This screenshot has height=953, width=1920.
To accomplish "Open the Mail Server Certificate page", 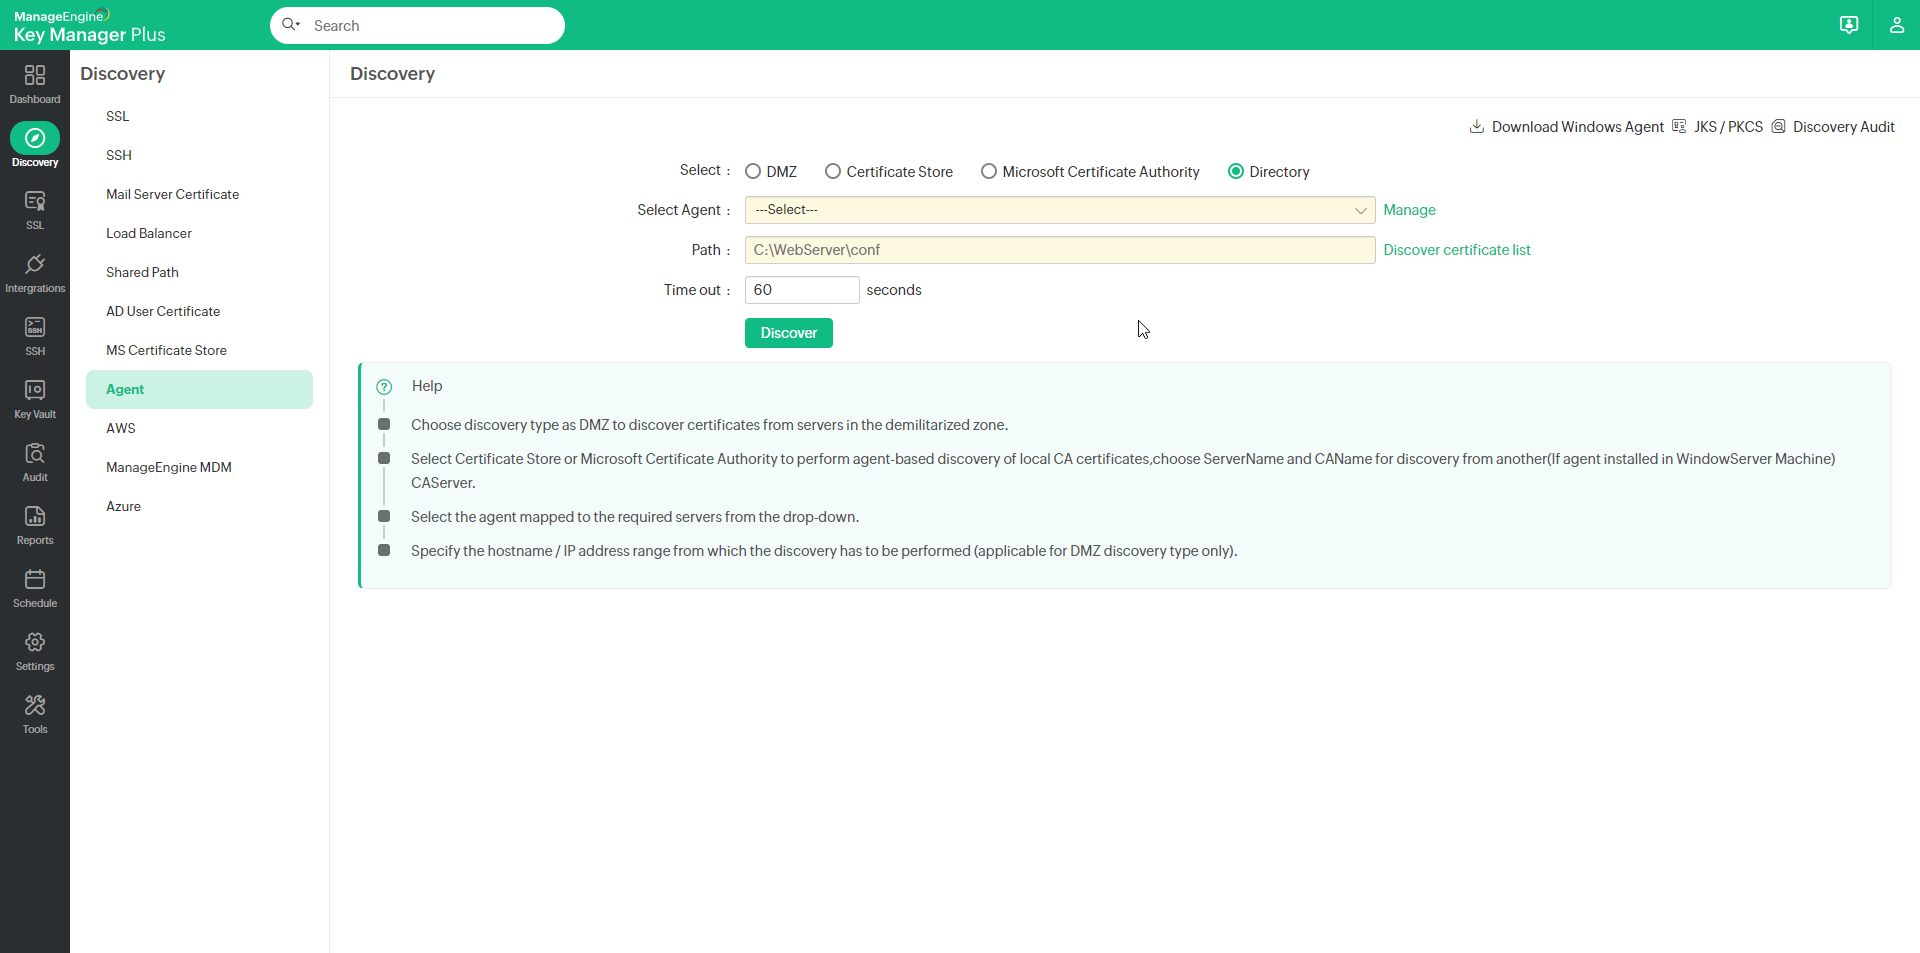I will click(x=172, y=194).
